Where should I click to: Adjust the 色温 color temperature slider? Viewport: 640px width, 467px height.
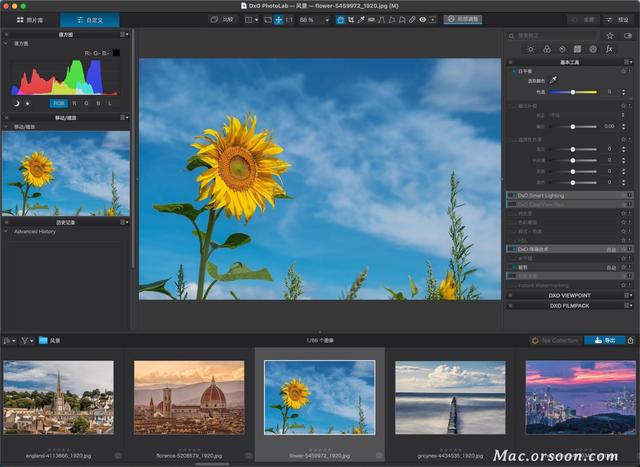(x=574, y=92)
